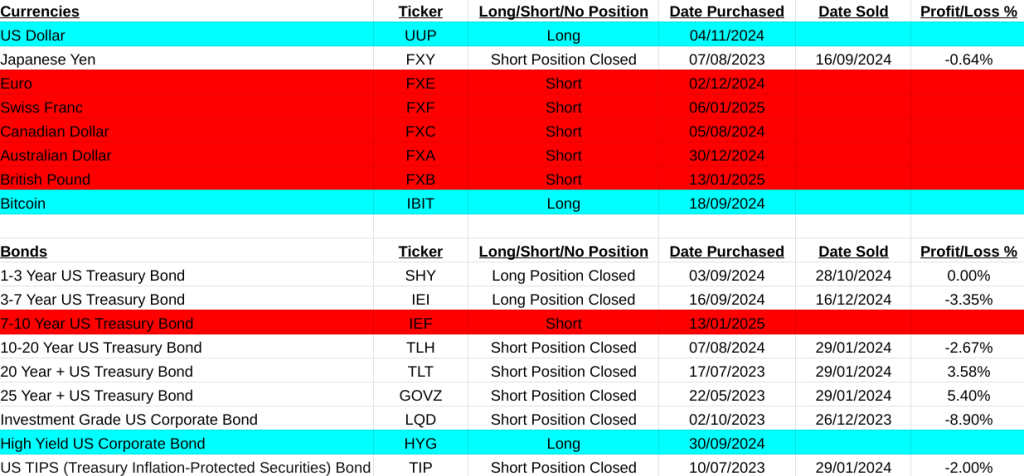Select the -0.64% profit/loss cell
Screen dimensions: 1024x476
point(967,59)
